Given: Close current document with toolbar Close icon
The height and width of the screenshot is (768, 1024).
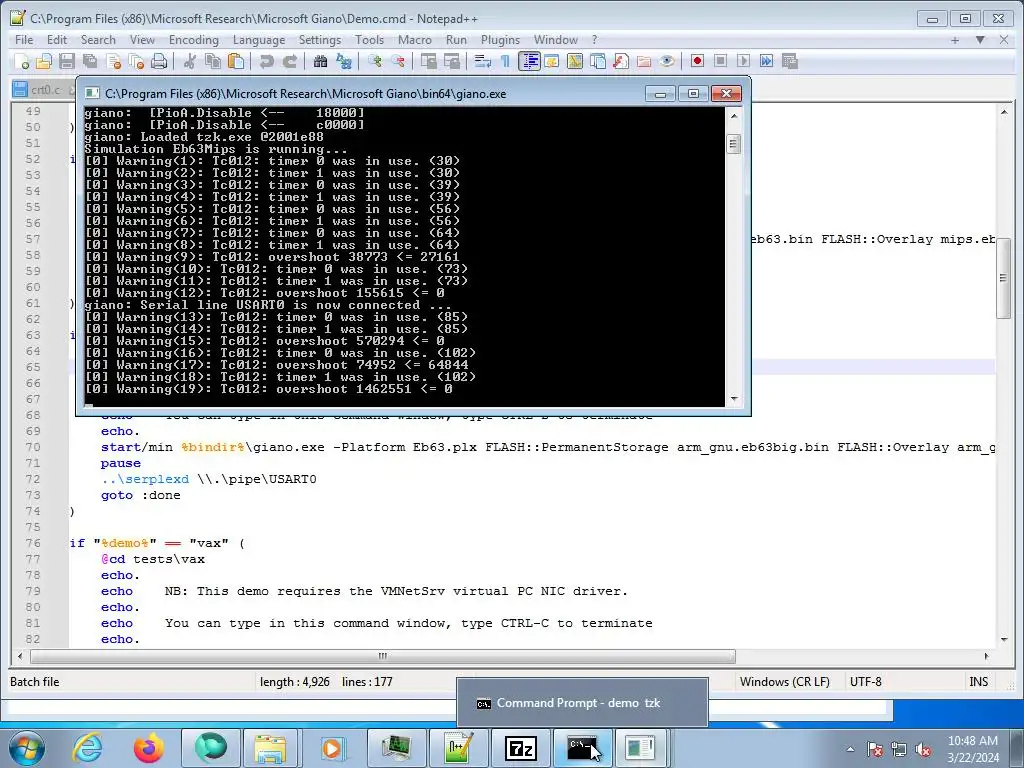Looking at the screenshot, I should pyautogui.click(x=113, y=61).
